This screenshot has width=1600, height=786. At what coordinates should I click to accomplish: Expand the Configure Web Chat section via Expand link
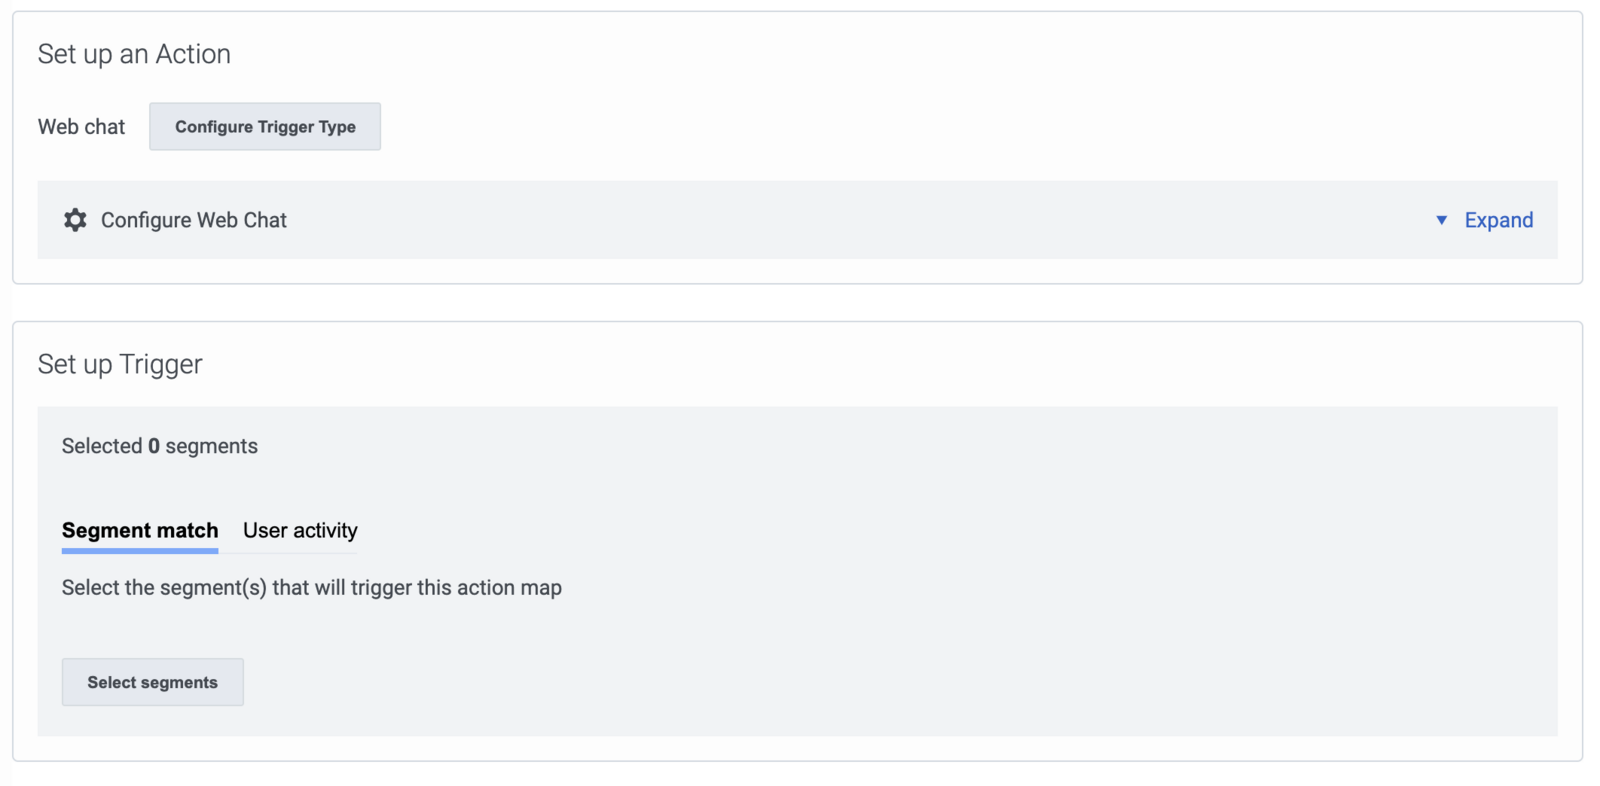tap(1498, 220)
